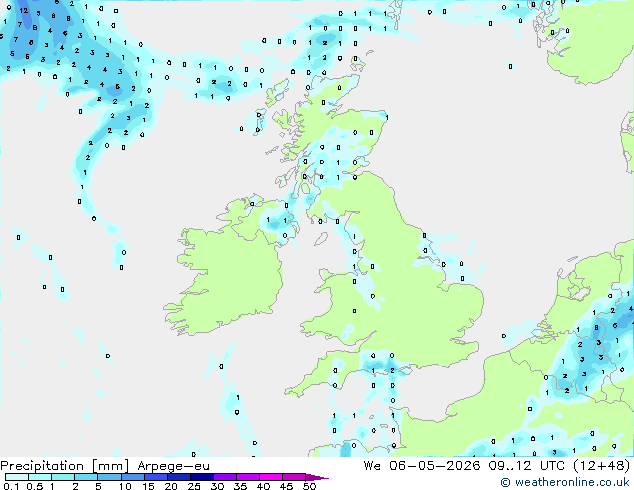634x490 pixels.
Task: Click the legend color box between 35 and 40
Action: click(248, 477)
